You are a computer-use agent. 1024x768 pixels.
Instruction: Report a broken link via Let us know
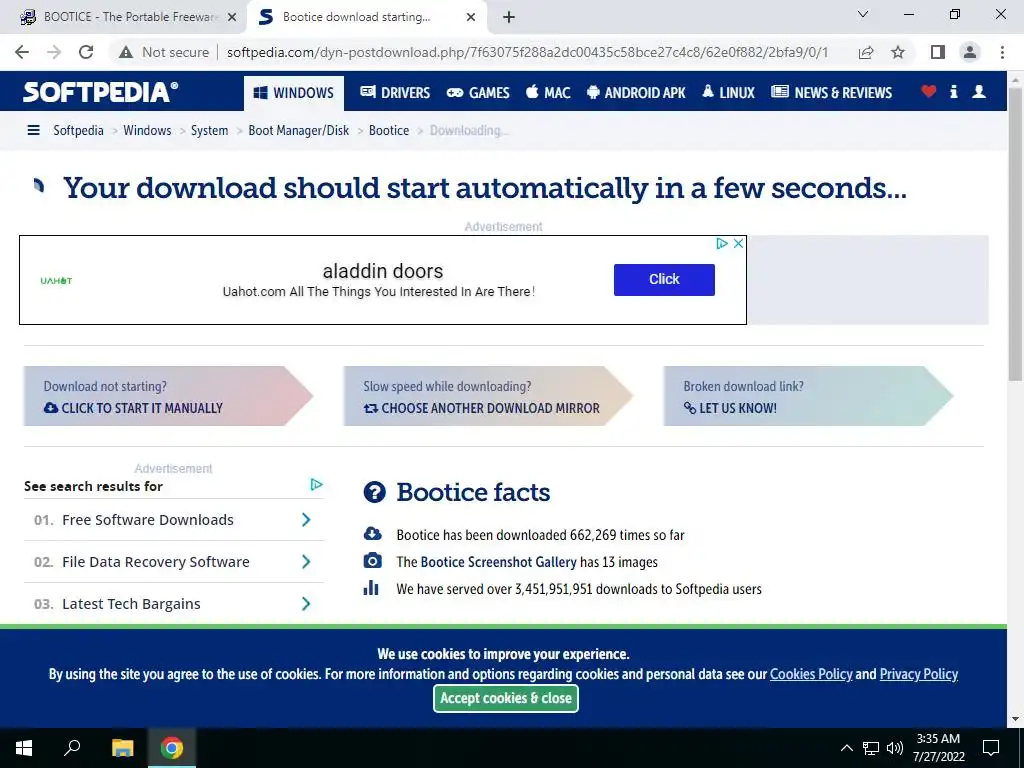pyautogui.click(x=808, y=396)
